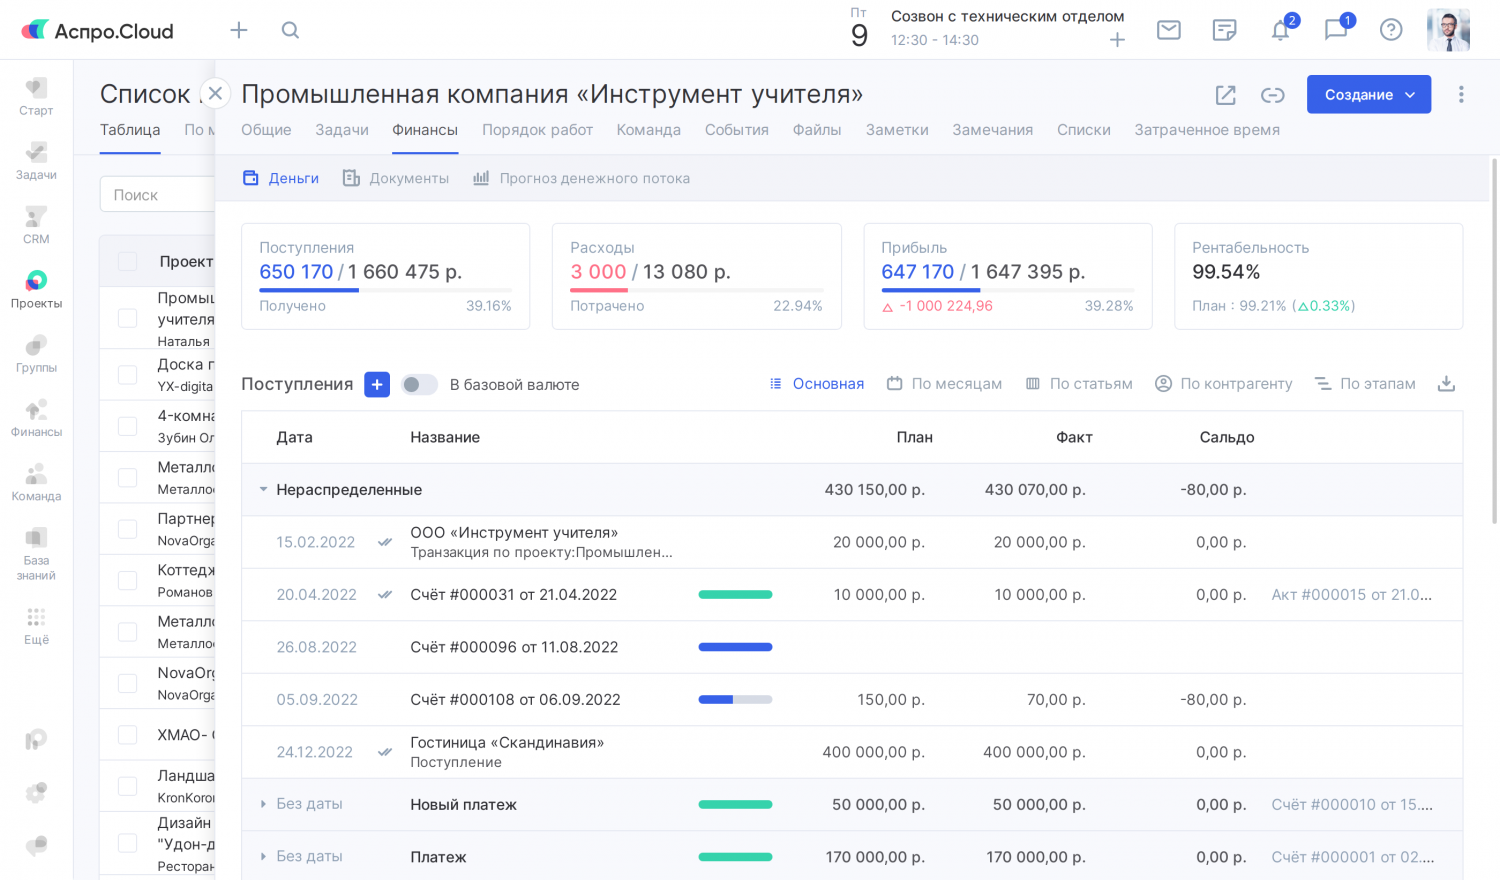Expand the 'Новый платеж' row
This screenshot has width=1500, height=880.
263,804
